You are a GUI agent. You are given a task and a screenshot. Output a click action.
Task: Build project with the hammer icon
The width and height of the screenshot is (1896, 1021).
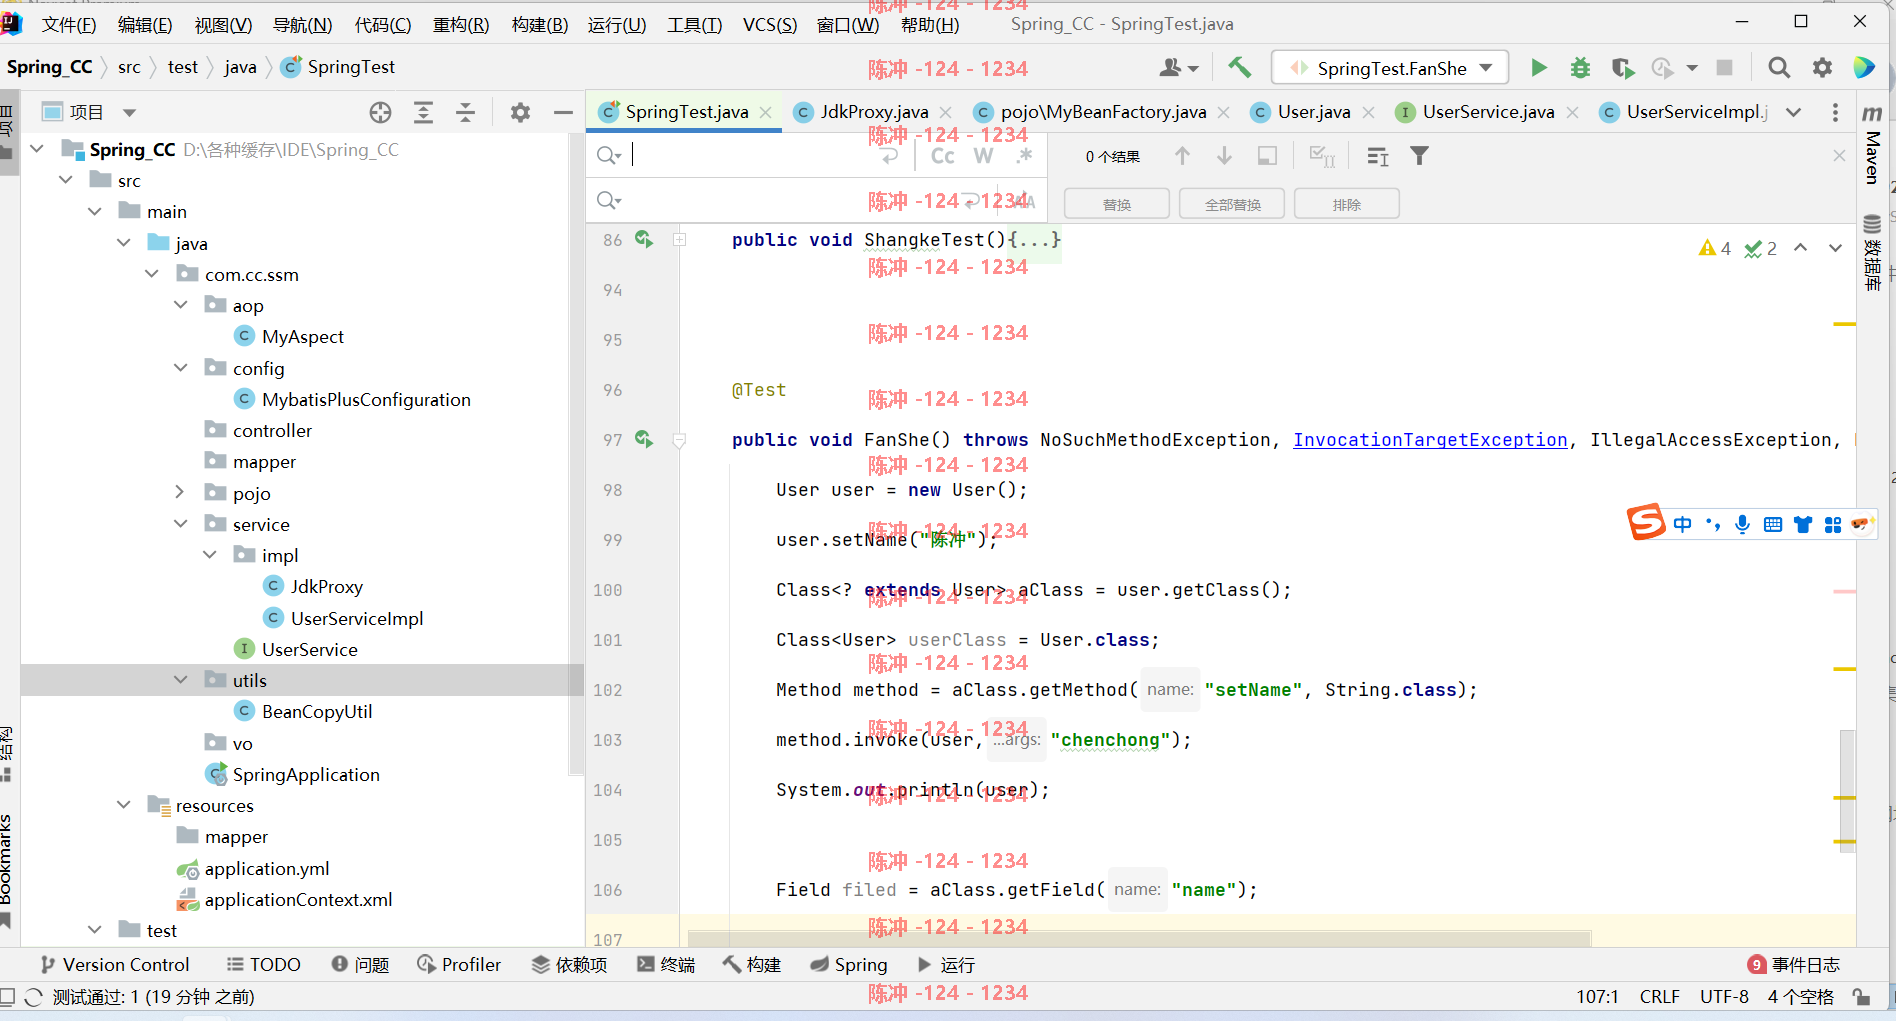tap(1239, 67)
